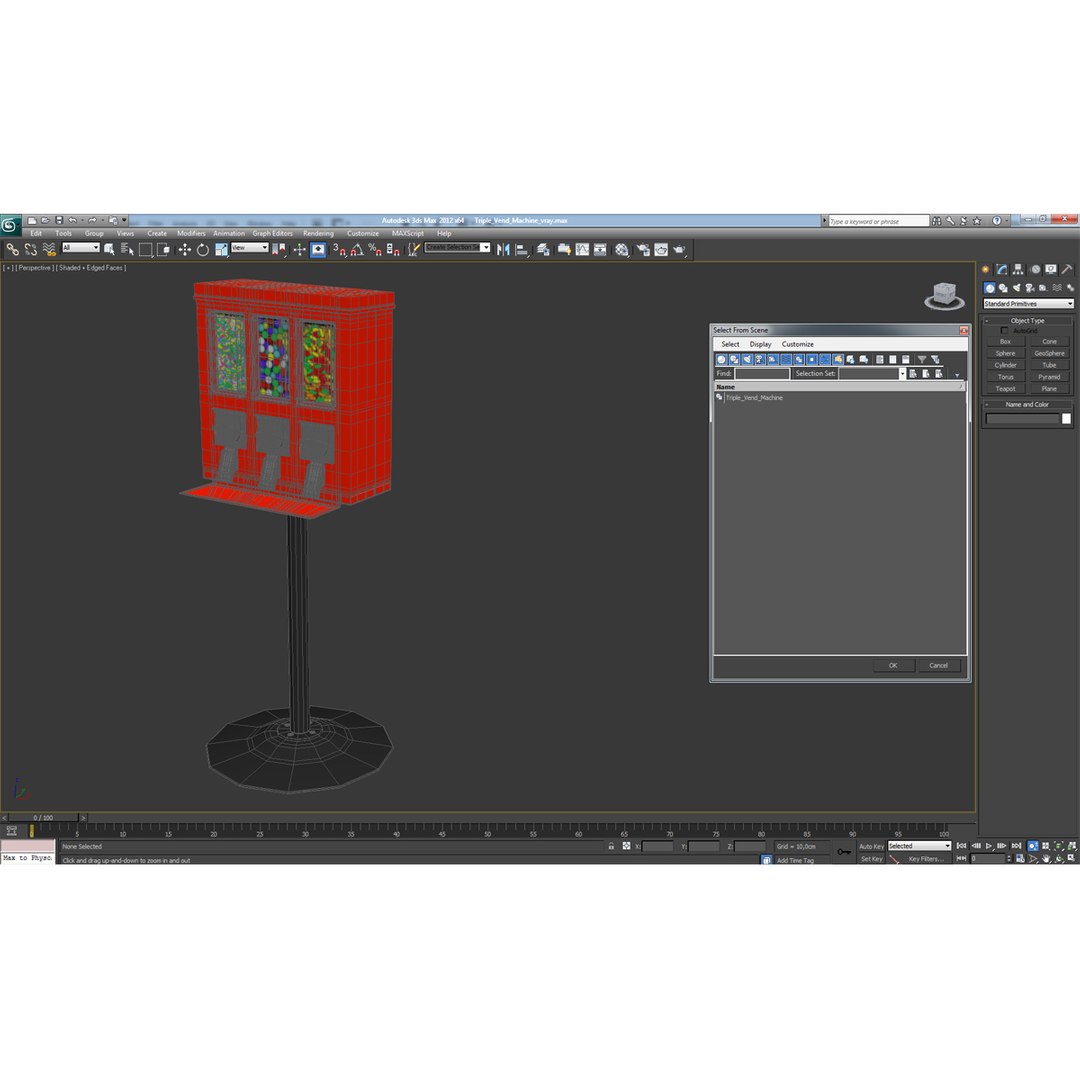The image size is (1080, 1080).
Task: Click the Find input field in dialog
Action: [x=762, y=373]
